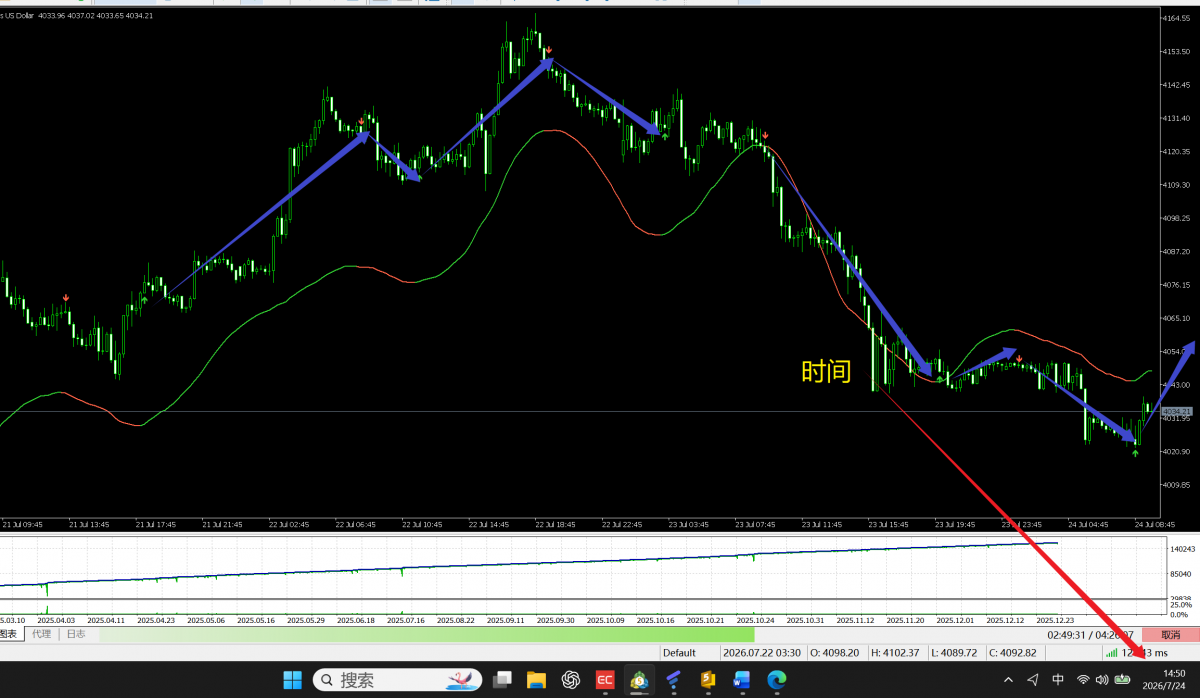This screenshot has width=1200, height=698.
Task: Toggle the 中 input method indicator
Action: [x=1058, y=680]
